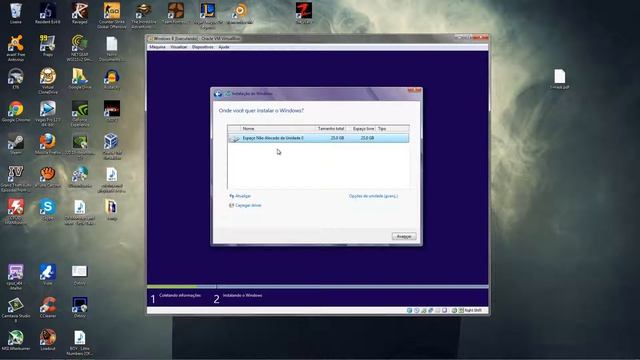This screenshot has width=640, height=360.
Task: Launch MSI Afterburner shortcut
Action: pyautogui.click(x=16, y=340)
